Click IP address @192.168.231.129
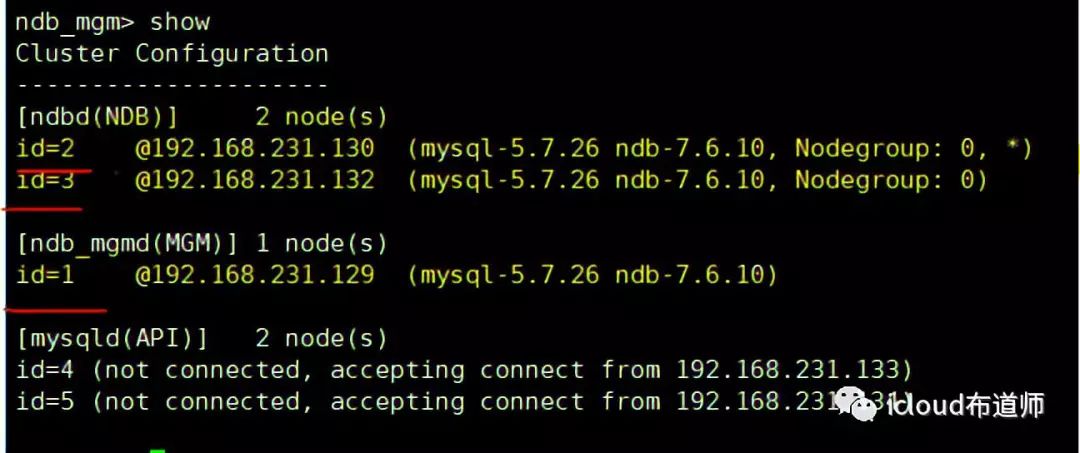The width and height of the screenshot is (1080, 453). click(255, 274)
